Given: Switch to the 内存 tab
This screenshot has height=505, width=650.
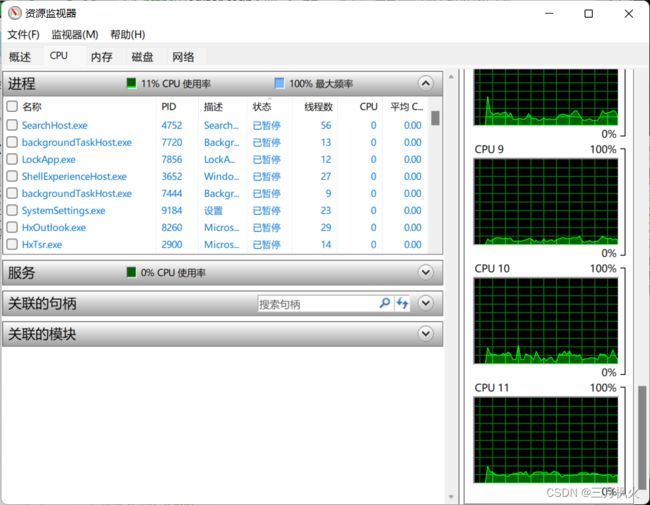Looking at the screenshot, I should (102, 57).
